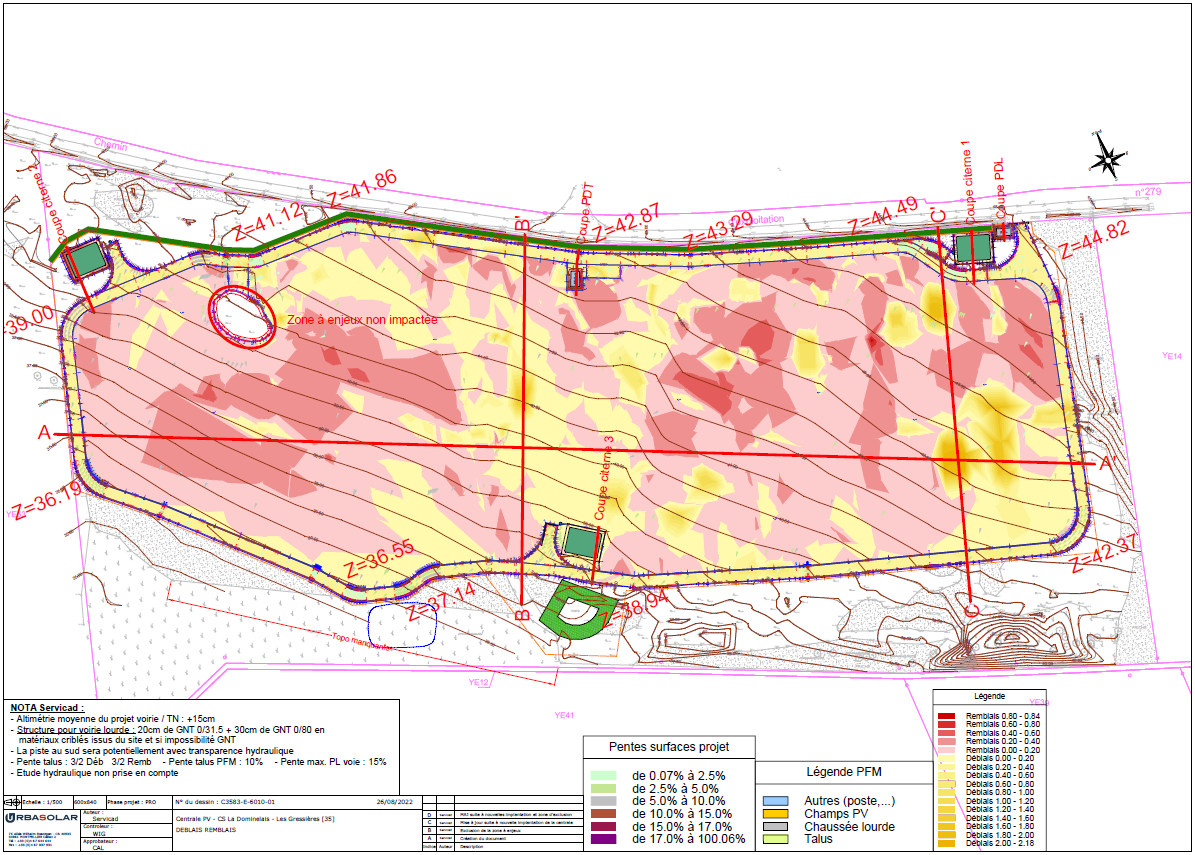Click the projection symbol beside Echelle
Screen dimensions: 1195x855
point(14,802)
